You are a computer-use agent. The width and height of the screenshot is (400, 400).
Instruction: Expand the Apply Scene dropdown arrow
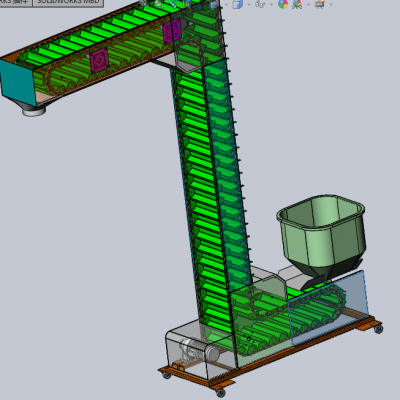308,4
